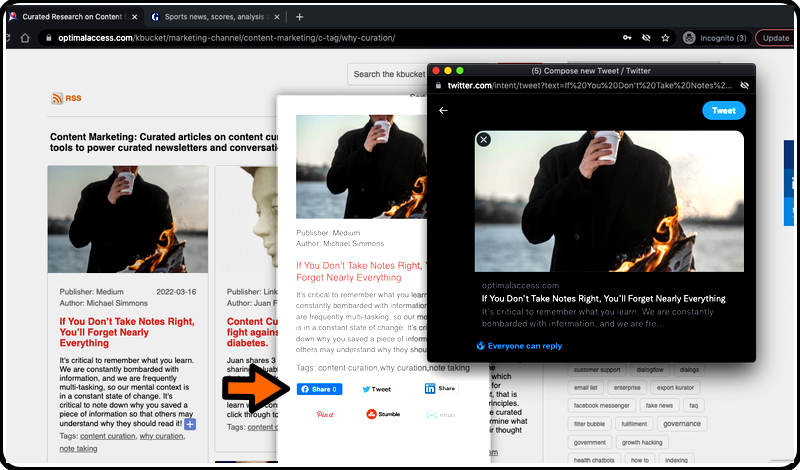Click the article image in center popup
Screen dimensions: 800x470
pos(361,167)
